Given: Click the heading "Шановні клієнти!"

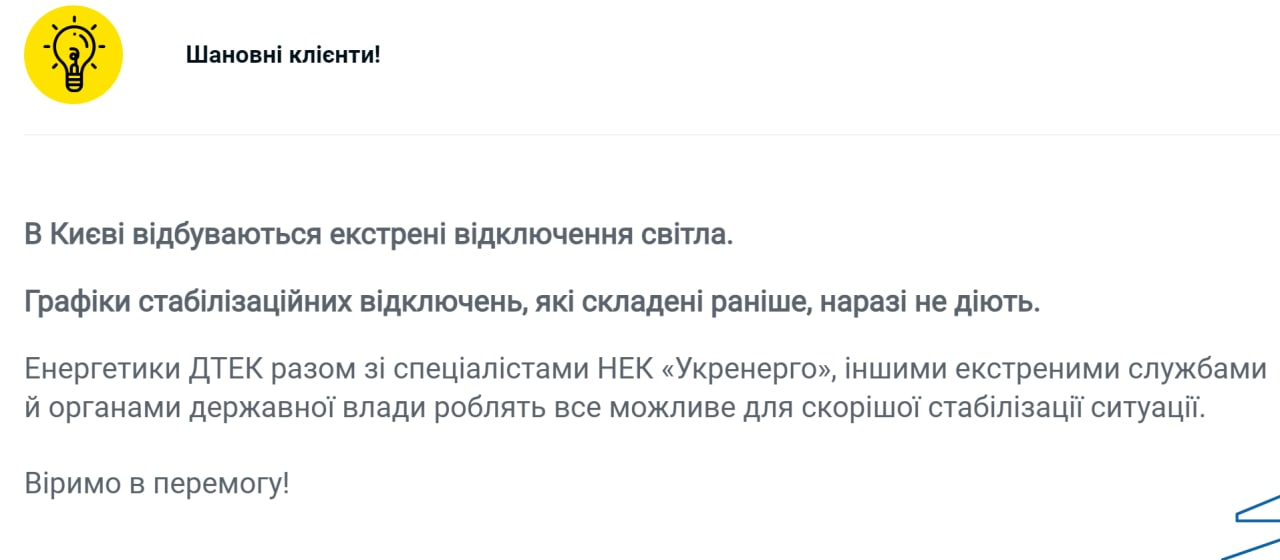Looking at the screenshot, I should tap(283, 55).
